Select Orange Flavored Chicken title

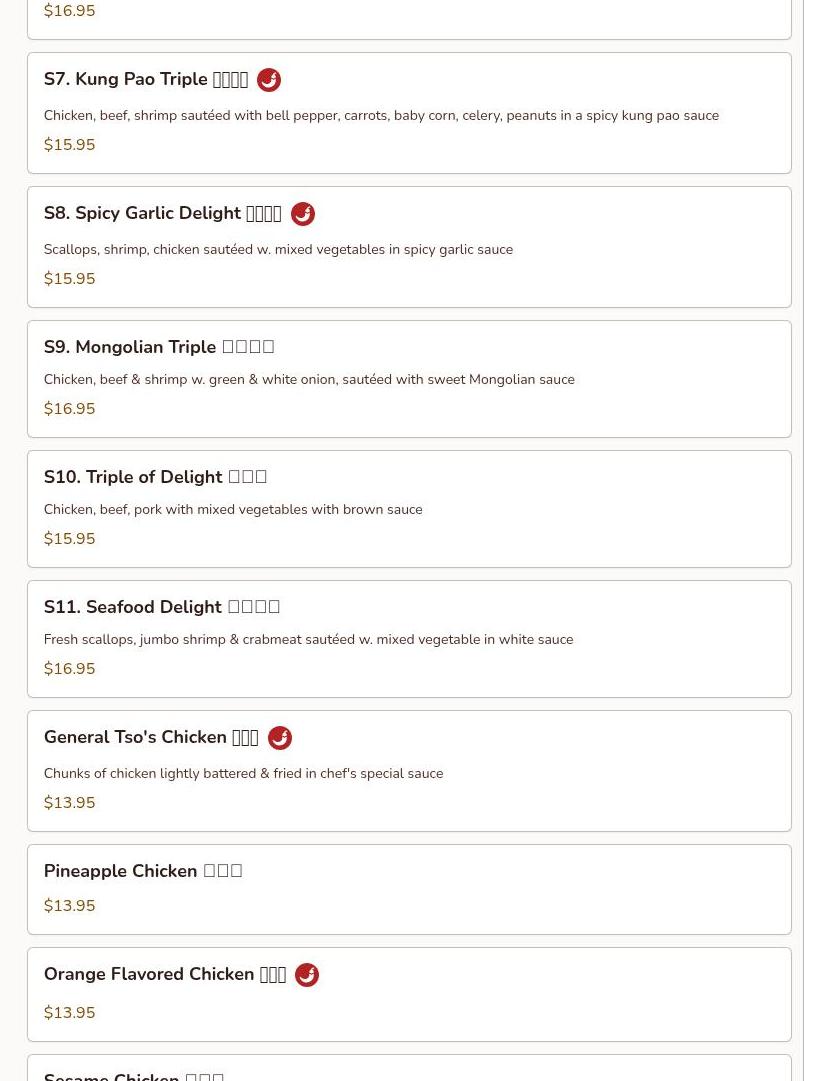(x=164, y=975)
